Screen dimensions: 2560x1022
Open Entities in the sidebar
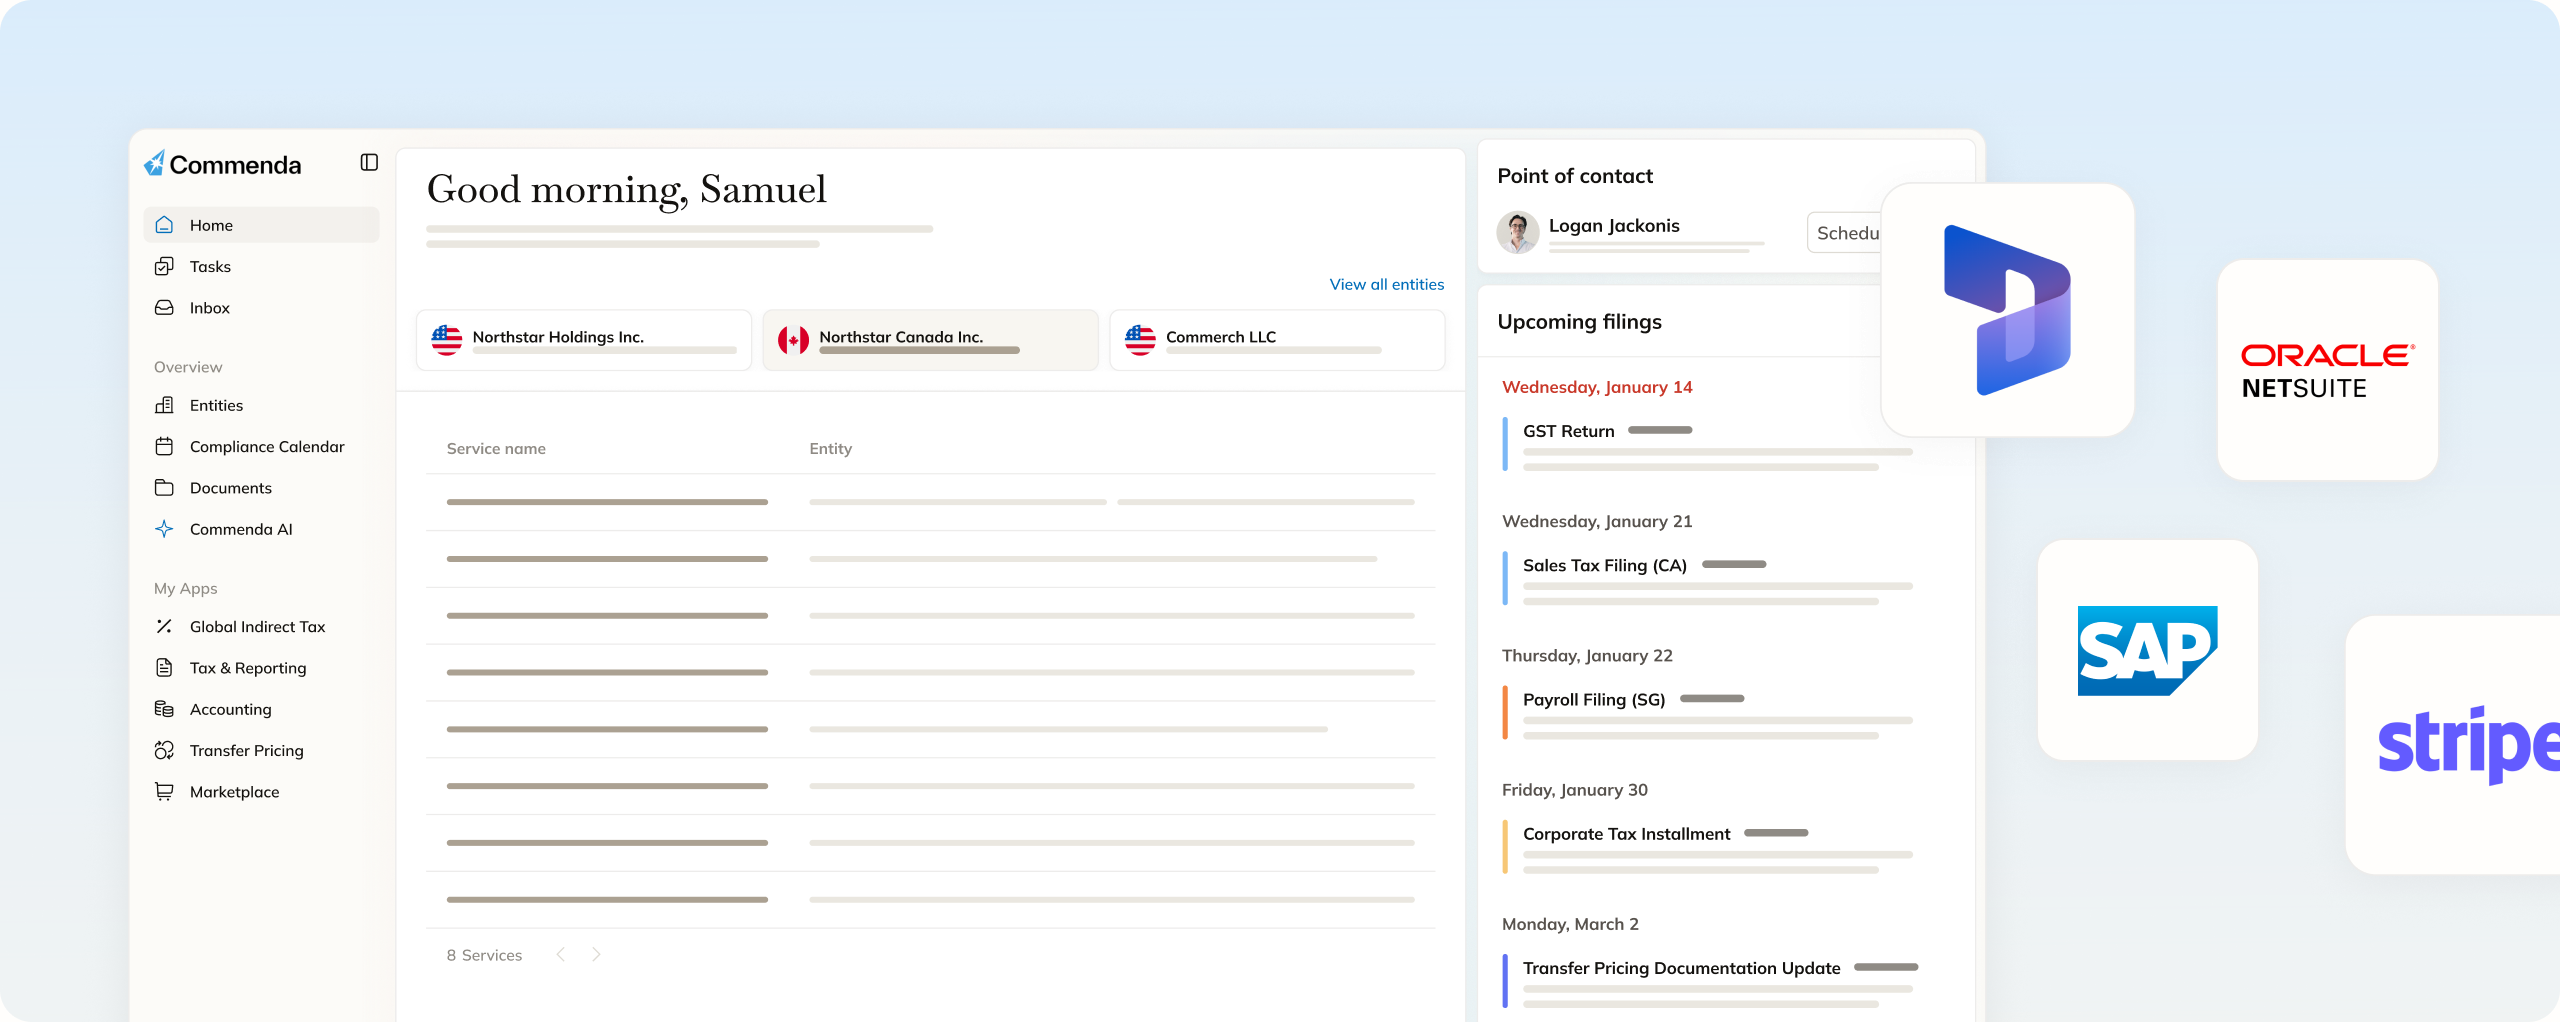pyautogui.click(x=261, y=405)
